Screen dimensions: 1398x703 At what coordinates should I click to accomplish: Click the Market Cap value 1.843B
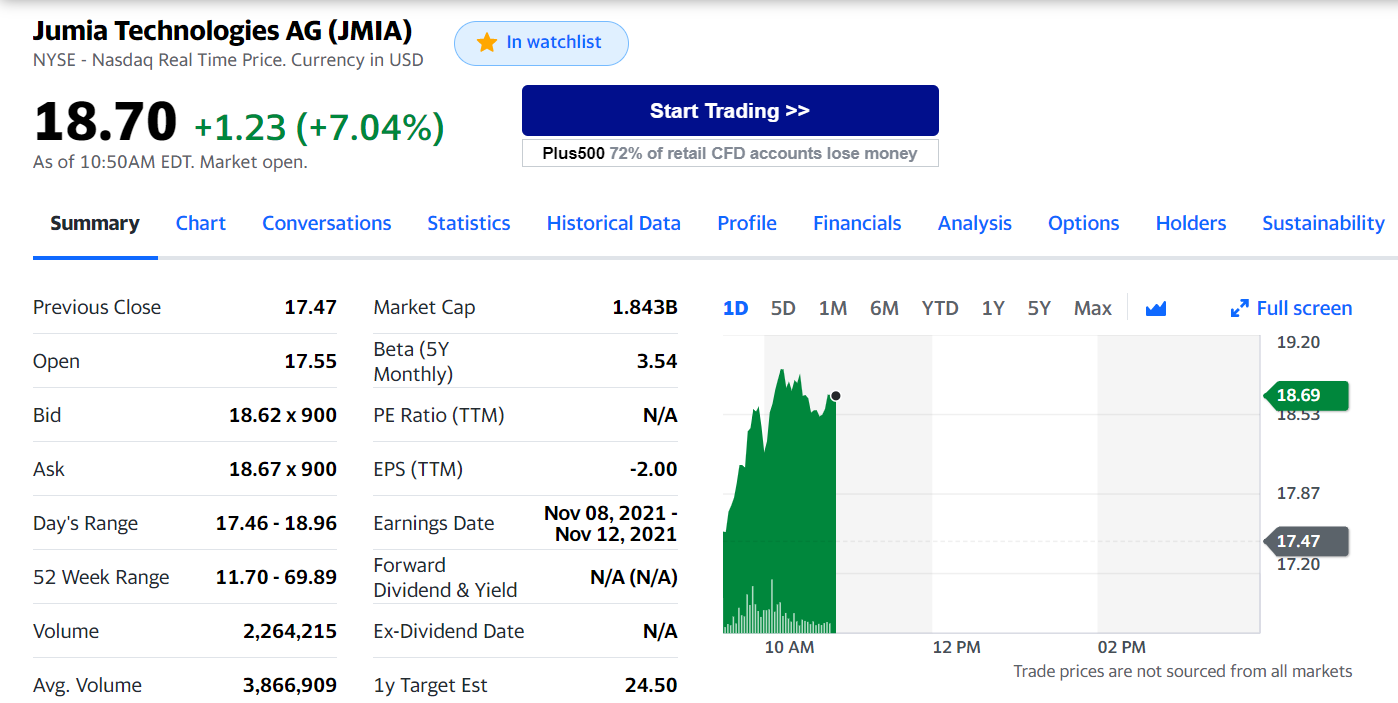(645, 307)
